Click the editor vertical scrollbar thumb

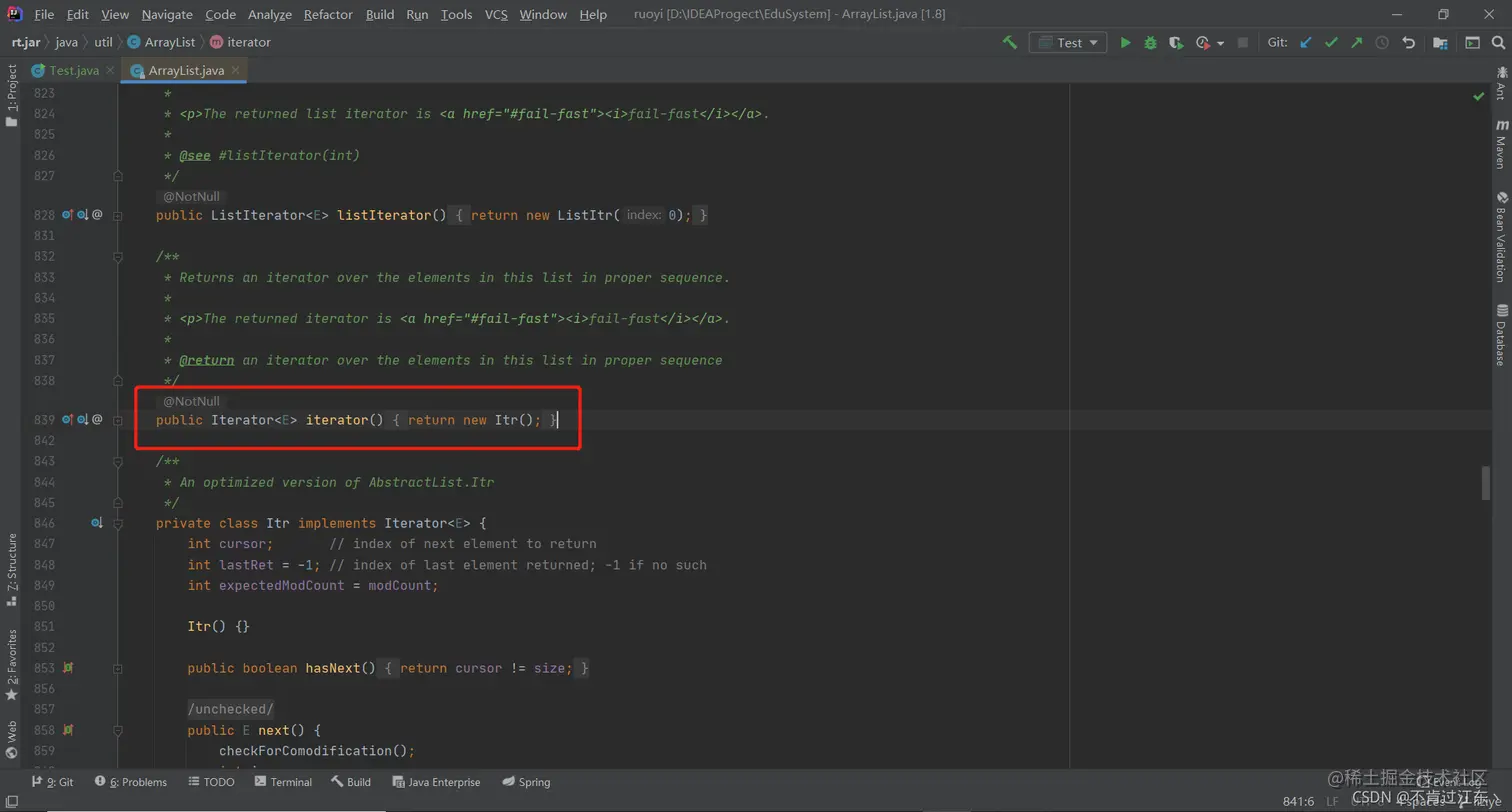(x=1486, y=483)
